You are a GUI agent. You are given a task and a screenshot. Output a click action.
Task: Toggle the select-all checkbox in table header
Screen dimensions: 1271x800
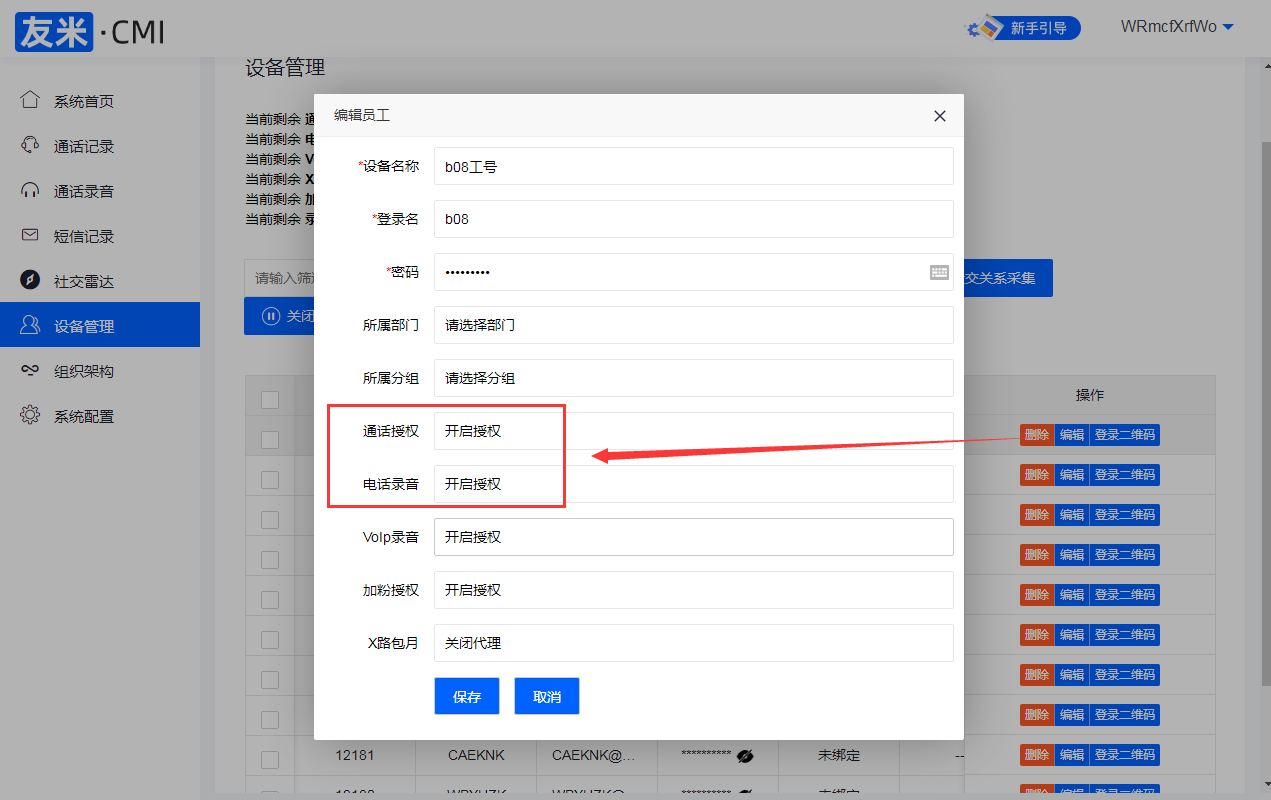(x=269, y=399)
